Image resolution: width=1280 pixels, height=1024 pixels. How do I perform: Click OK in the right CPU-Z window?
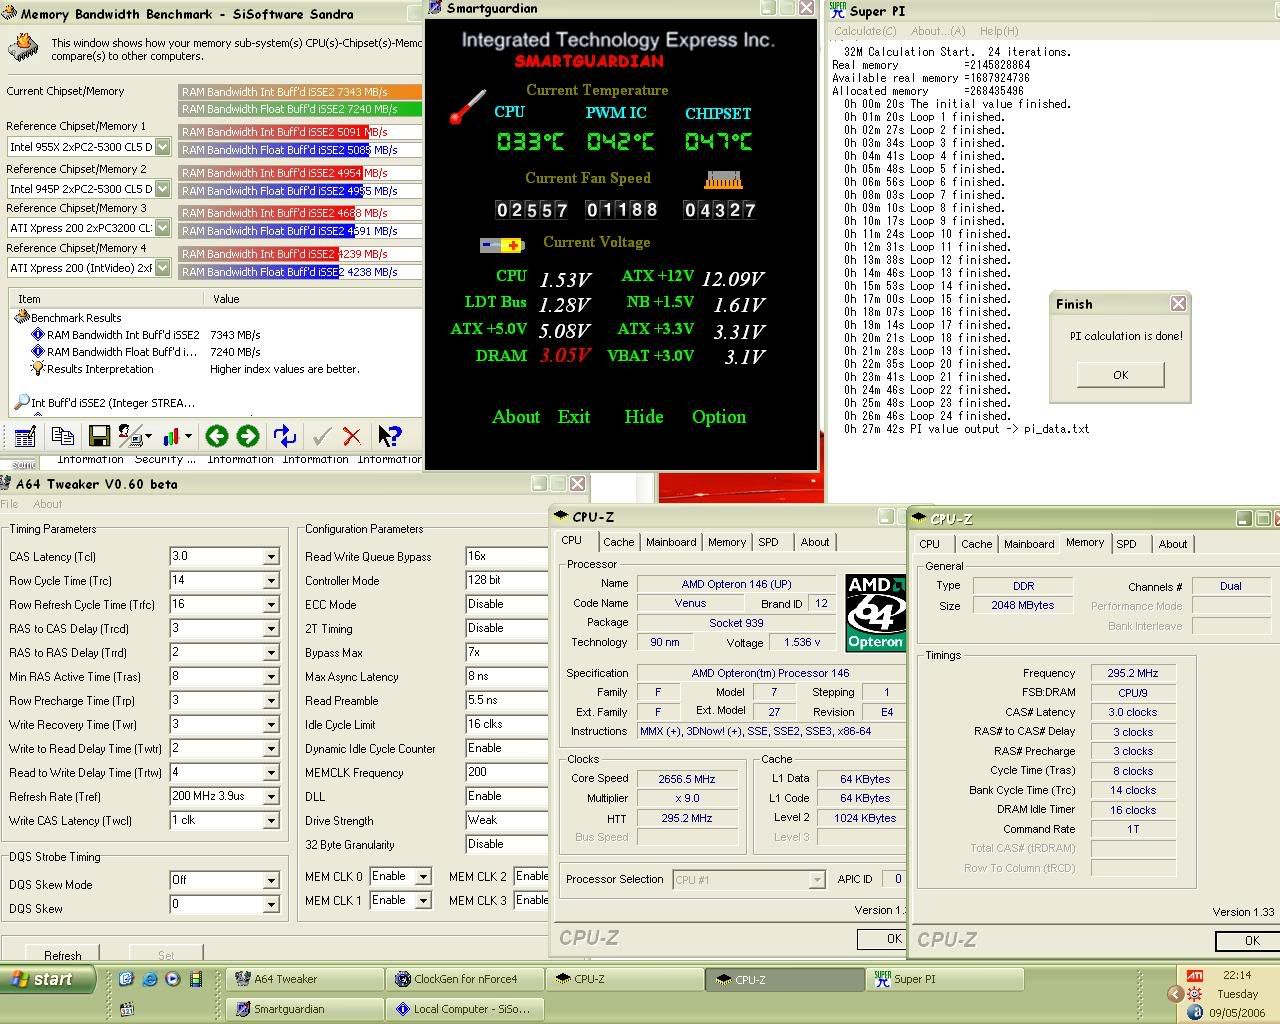pyautogui.click(x=1250, y=941)
